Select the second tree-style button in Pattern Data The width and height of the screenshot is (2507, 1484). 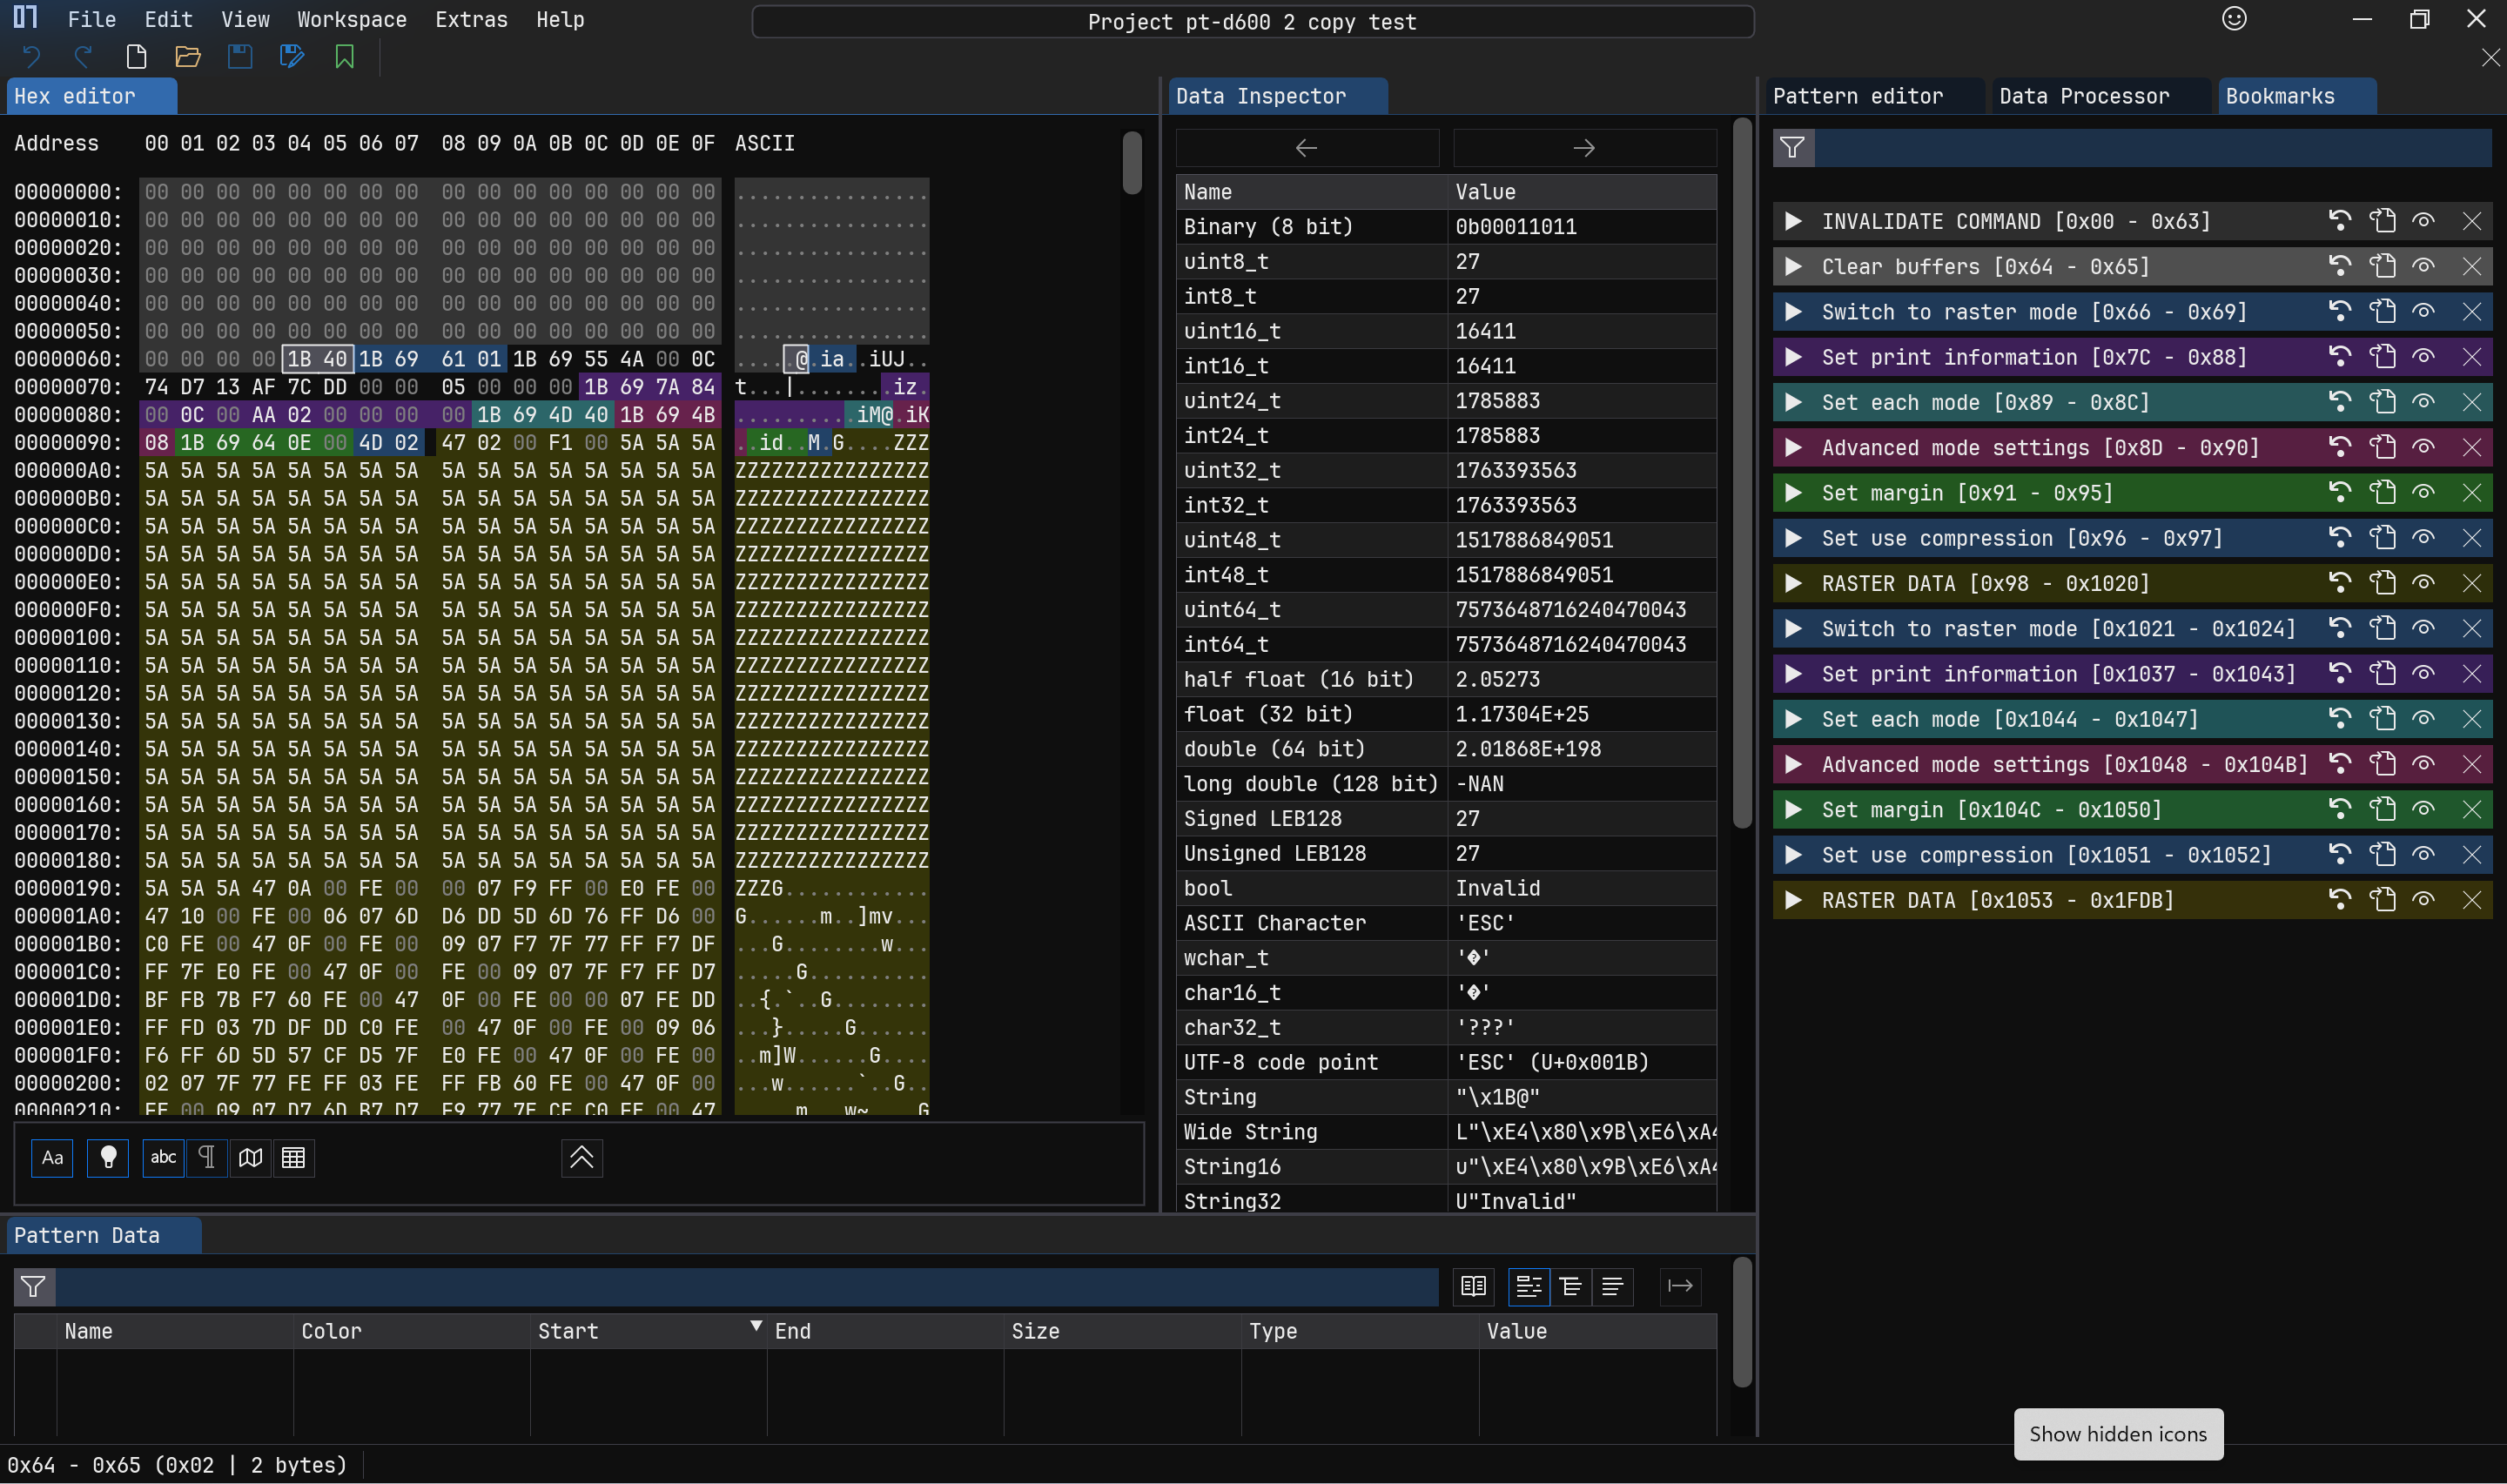point(1571,1287)
